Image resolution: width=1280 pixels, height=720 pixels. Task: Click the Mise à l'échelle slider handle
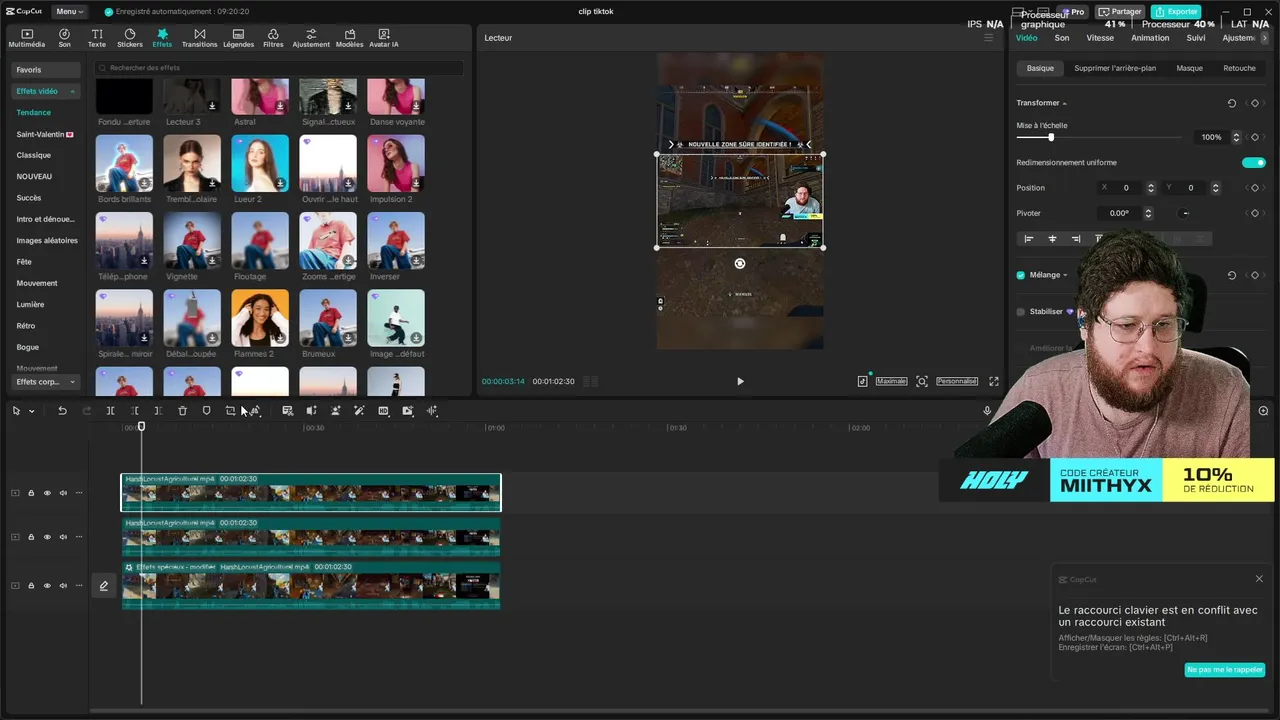[x=1050, y=137]
